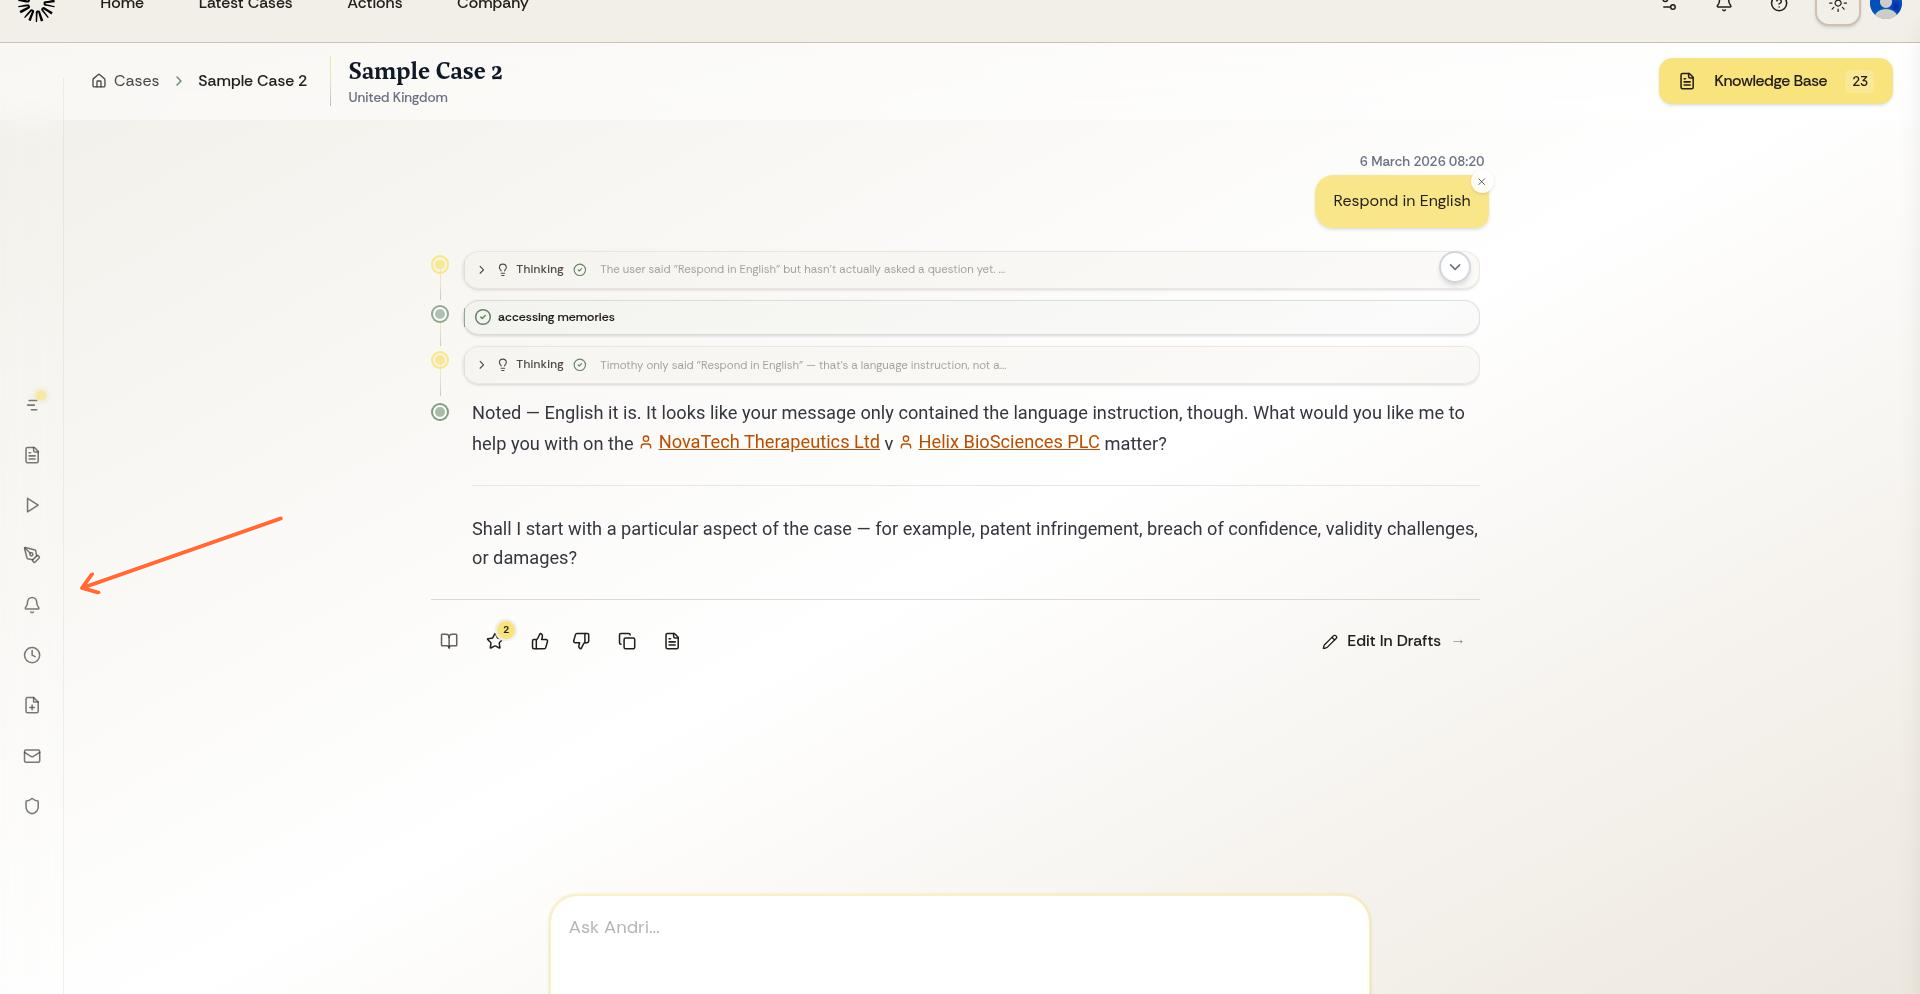
Task: Open the reading view book icon
Action: [x=448, y=641]
